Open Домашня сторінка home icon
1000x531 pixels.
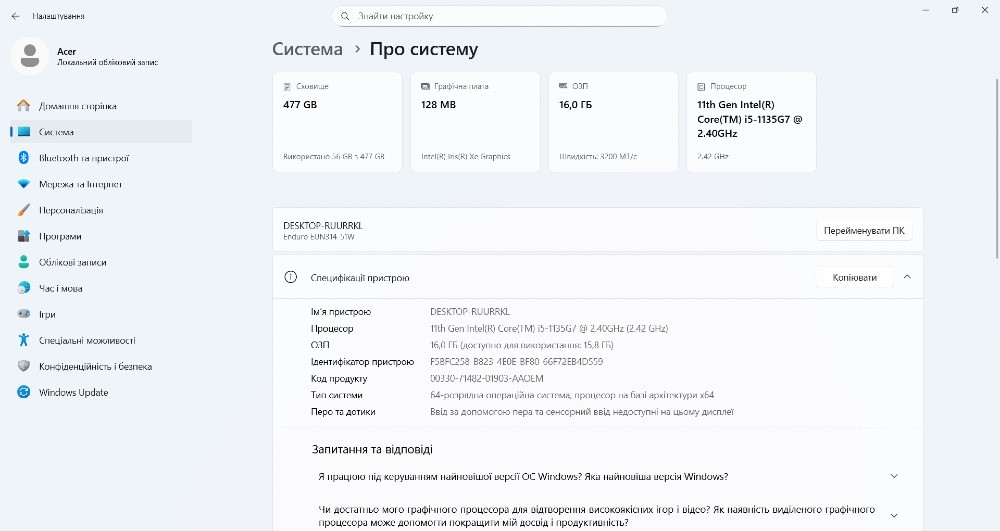(x=24, y=106)
